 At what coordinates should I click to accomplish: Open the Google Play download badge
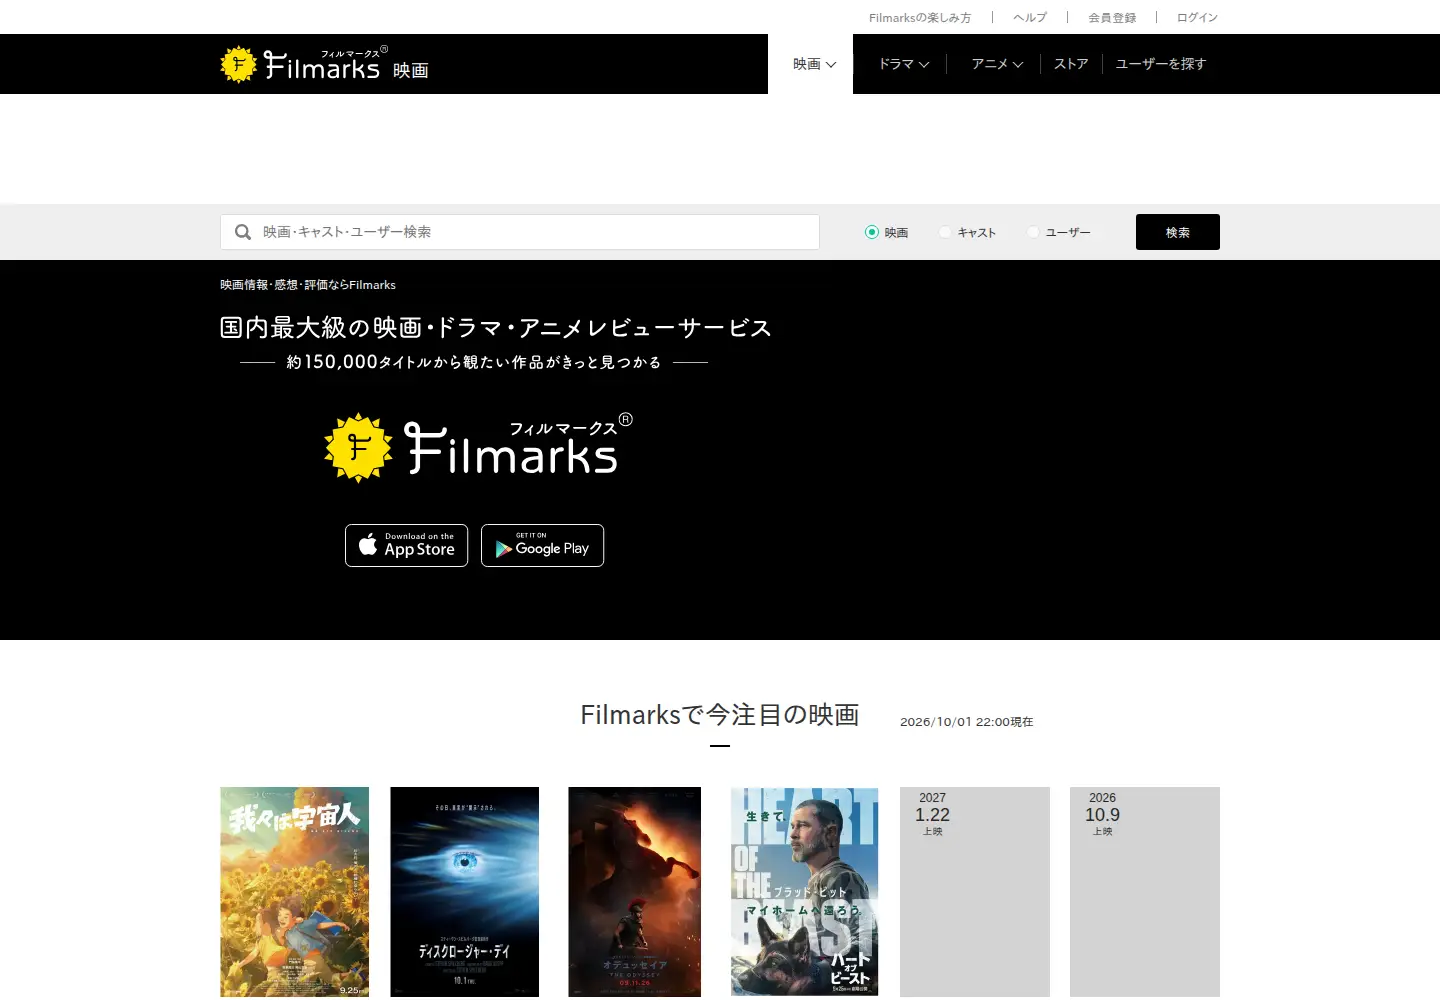pyautogui.click(x=542, y=545)
